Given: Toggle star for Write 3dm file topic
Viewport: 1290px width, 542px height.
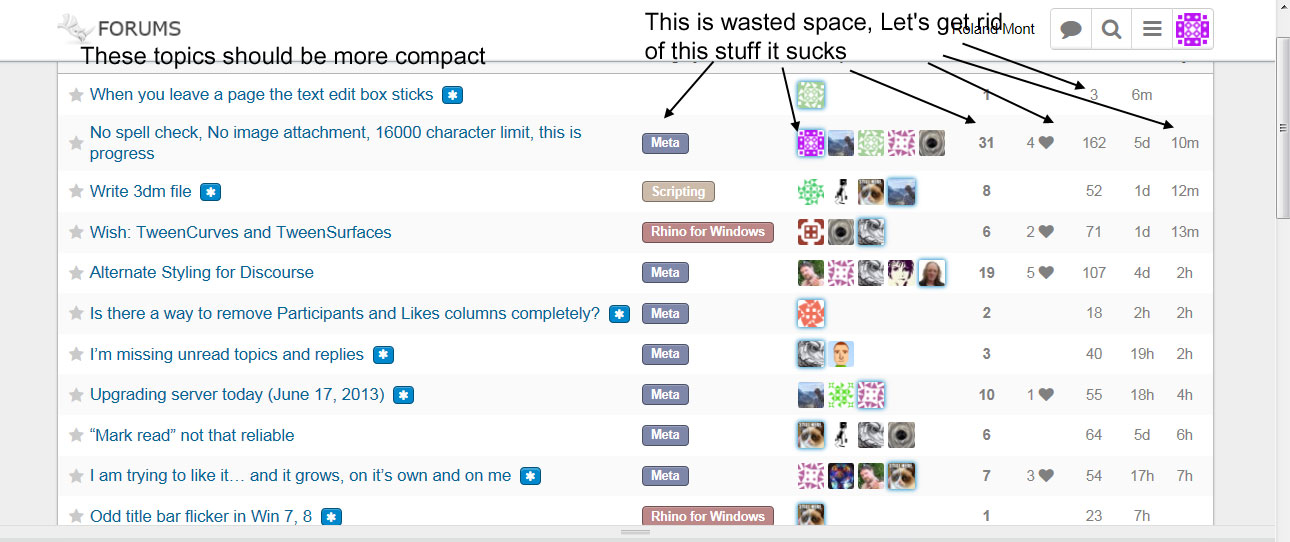Looking at the screenshot, I should (76, 192).
